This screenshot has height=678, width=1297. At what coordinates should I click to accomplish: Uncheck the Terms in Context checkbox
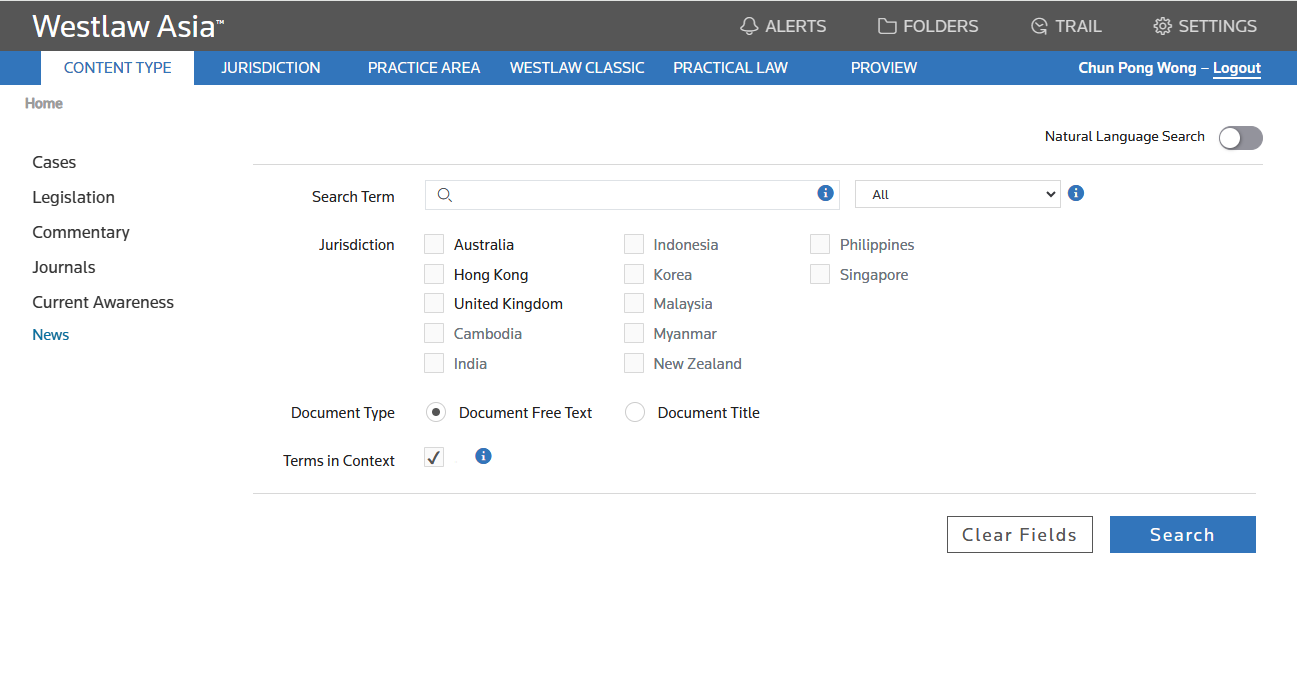pos(434,458)
